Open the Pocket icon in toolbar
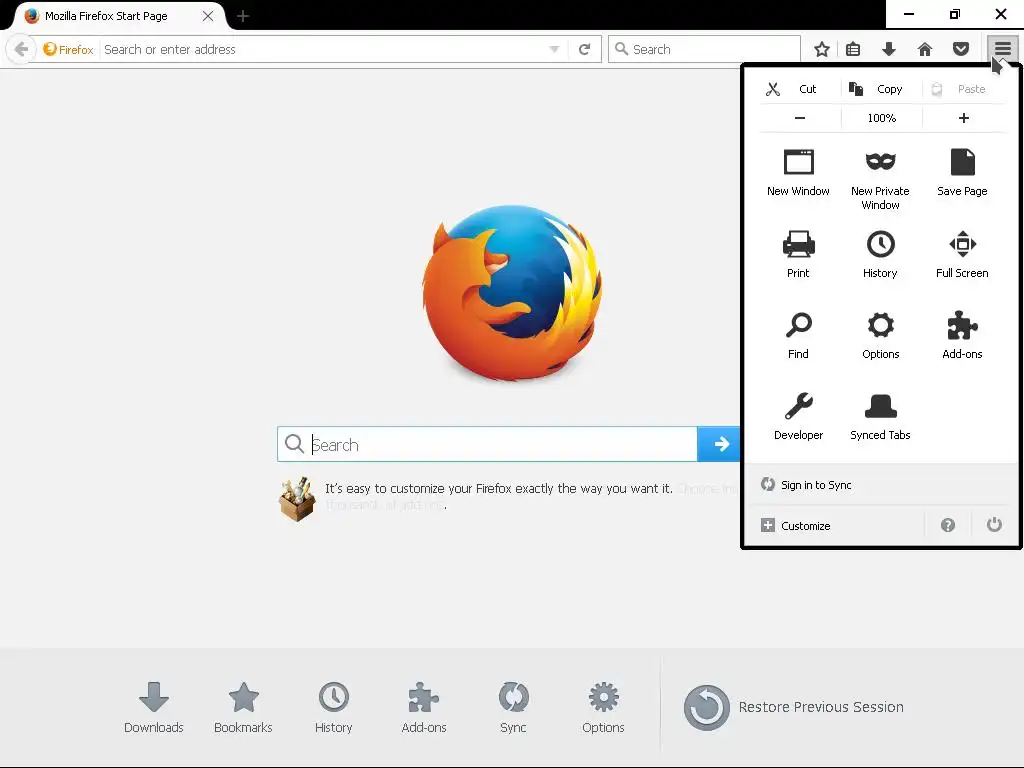Screen dimensions: 1024x768 coord(961,49)
